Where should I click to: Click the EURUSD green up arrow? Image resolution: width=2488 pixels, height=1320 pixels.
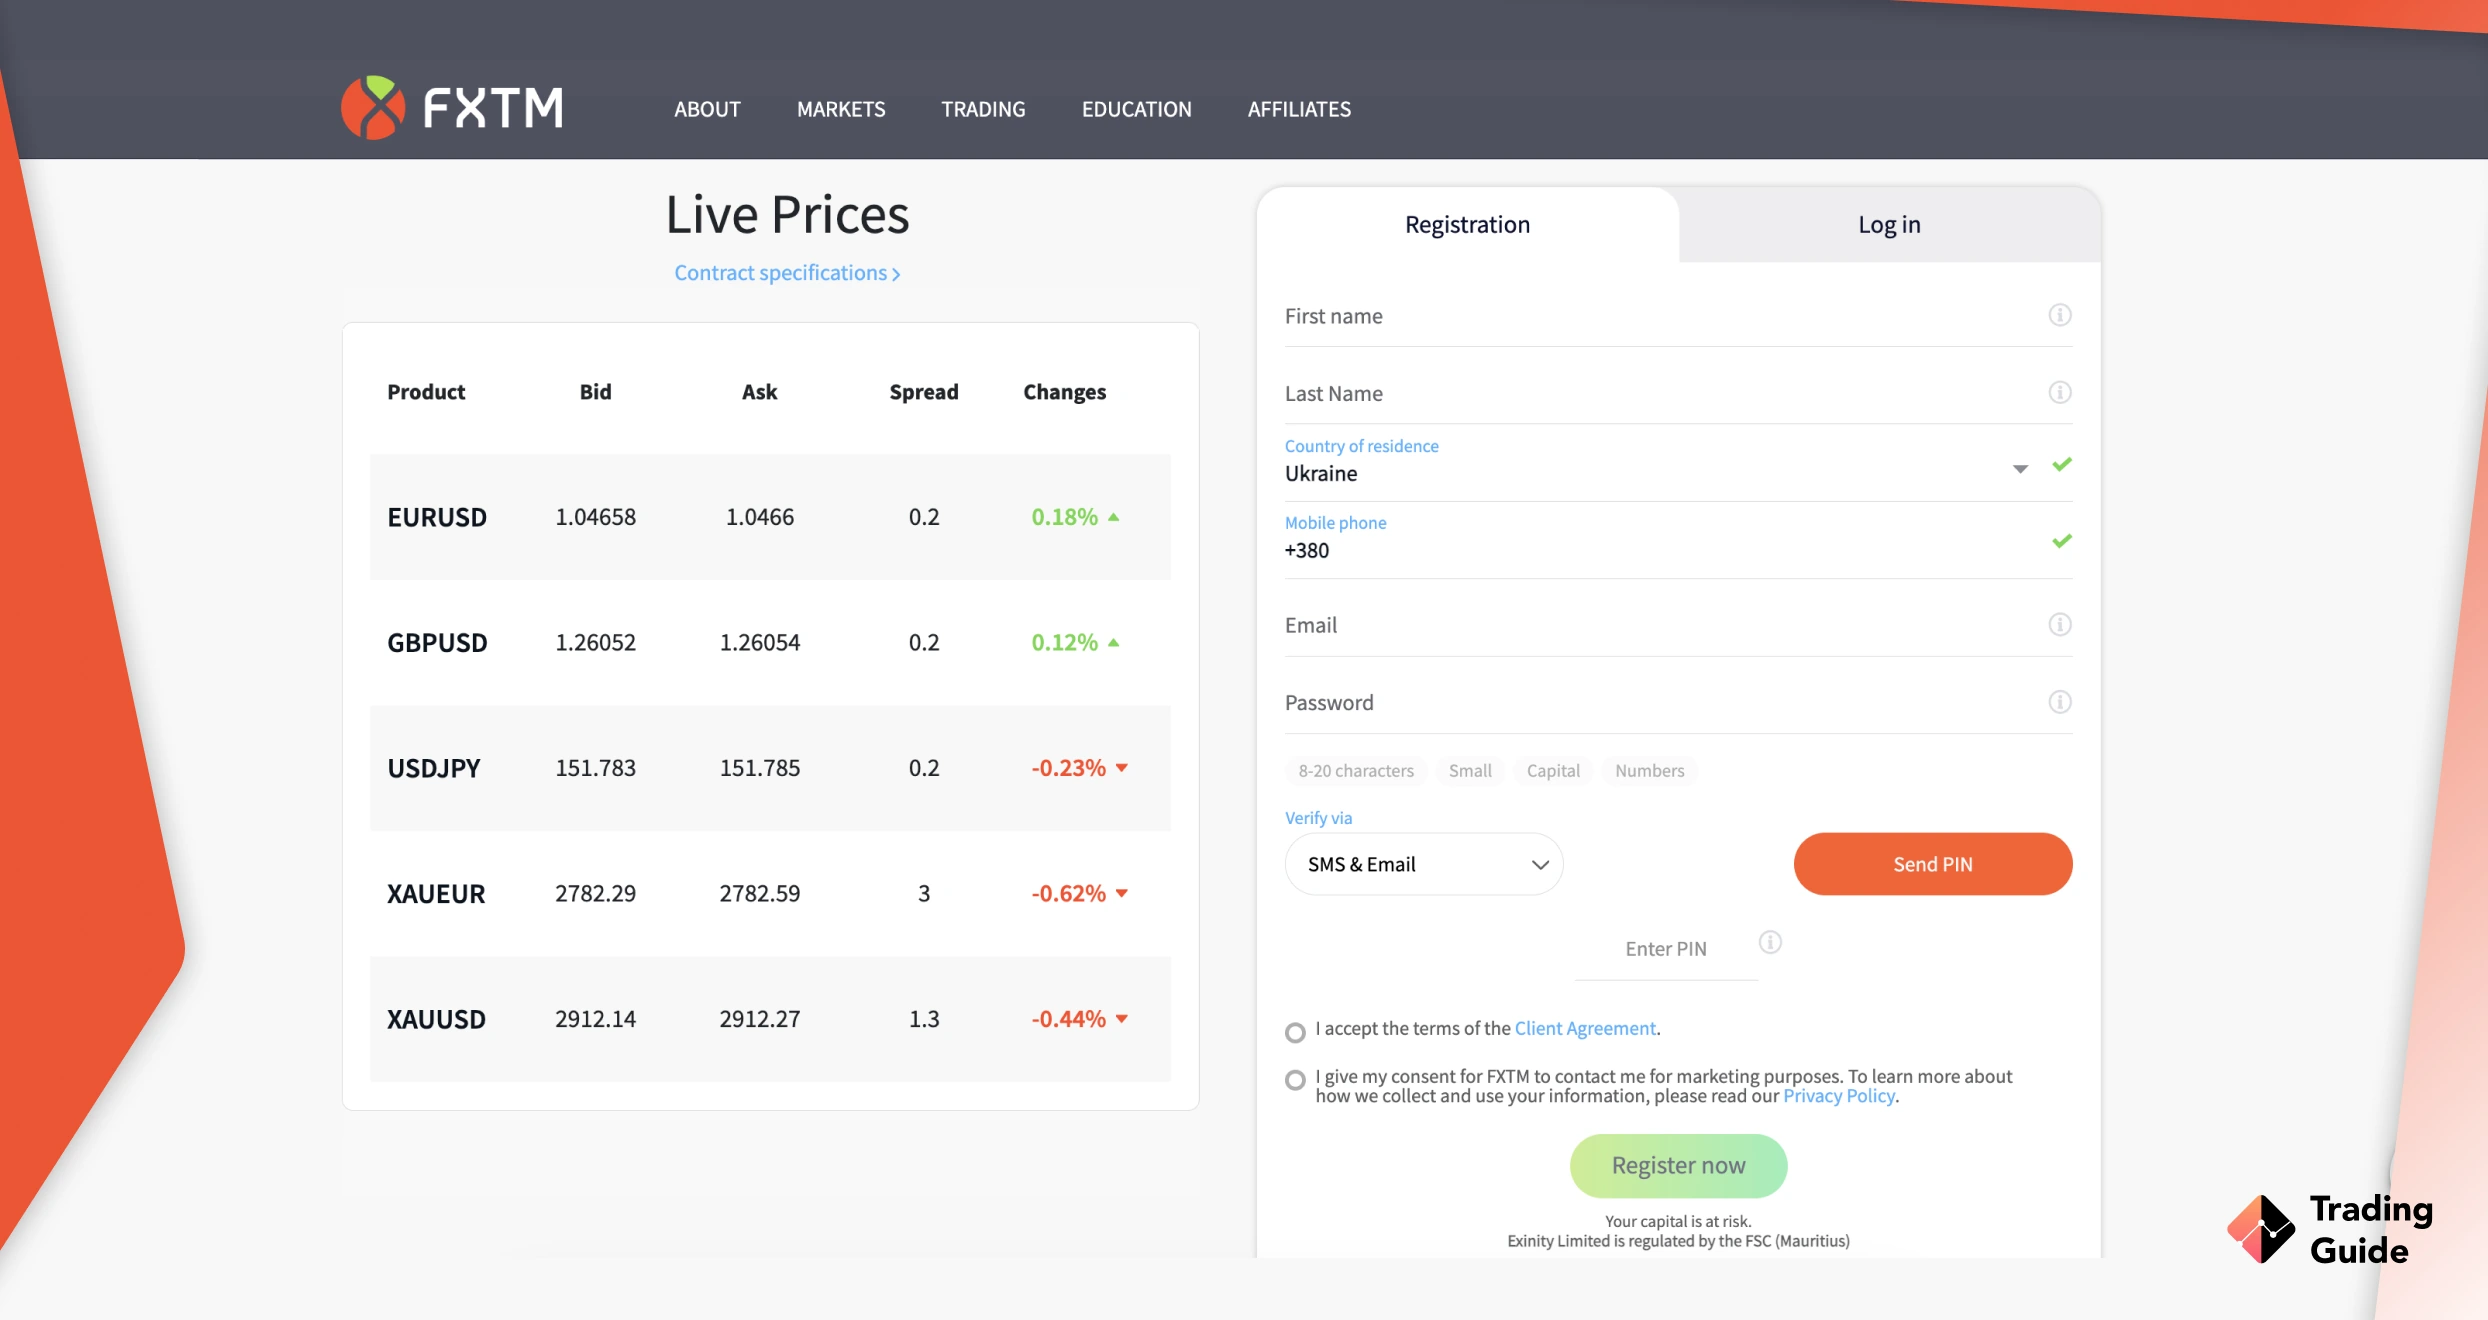(1113, 517)
